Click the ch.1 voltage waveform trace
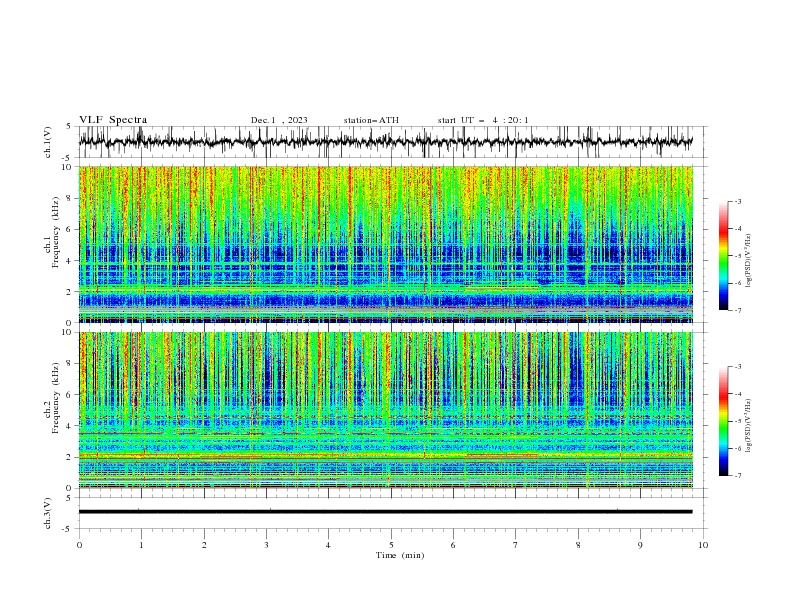The height and width of the screenshot is (612, 792). point(385,142)
